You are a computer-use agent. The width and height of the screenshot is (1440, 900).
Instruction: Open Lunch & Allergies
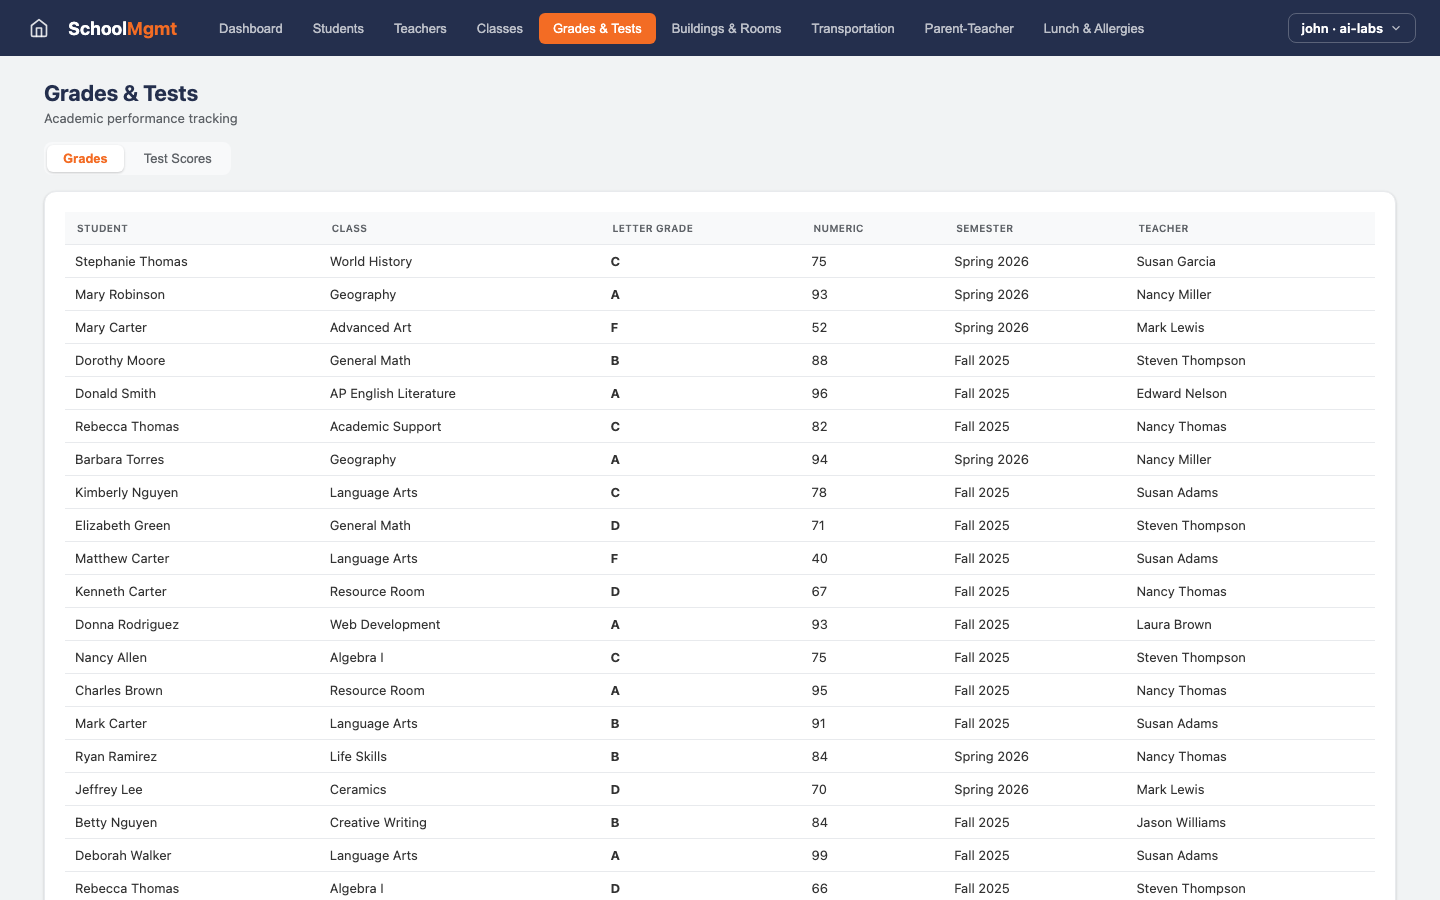pos(1093,28)
